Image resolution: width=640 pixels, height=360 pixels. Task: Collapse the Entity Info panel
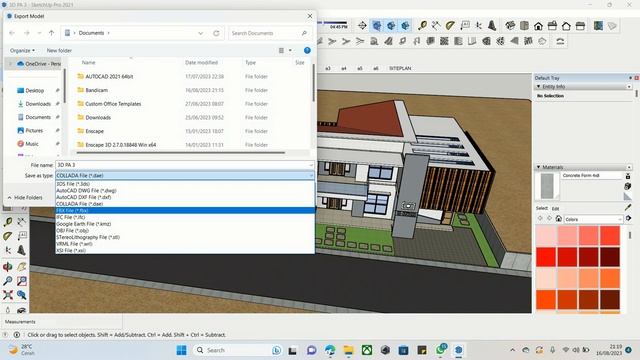pos(538,87)
